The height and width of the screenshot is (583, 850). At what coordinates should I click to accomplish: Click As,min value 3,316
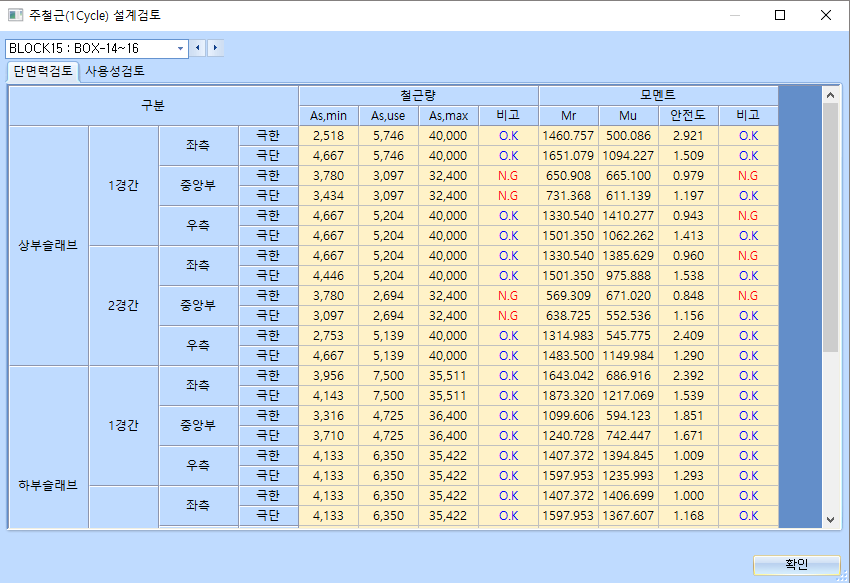pos(329,416)
